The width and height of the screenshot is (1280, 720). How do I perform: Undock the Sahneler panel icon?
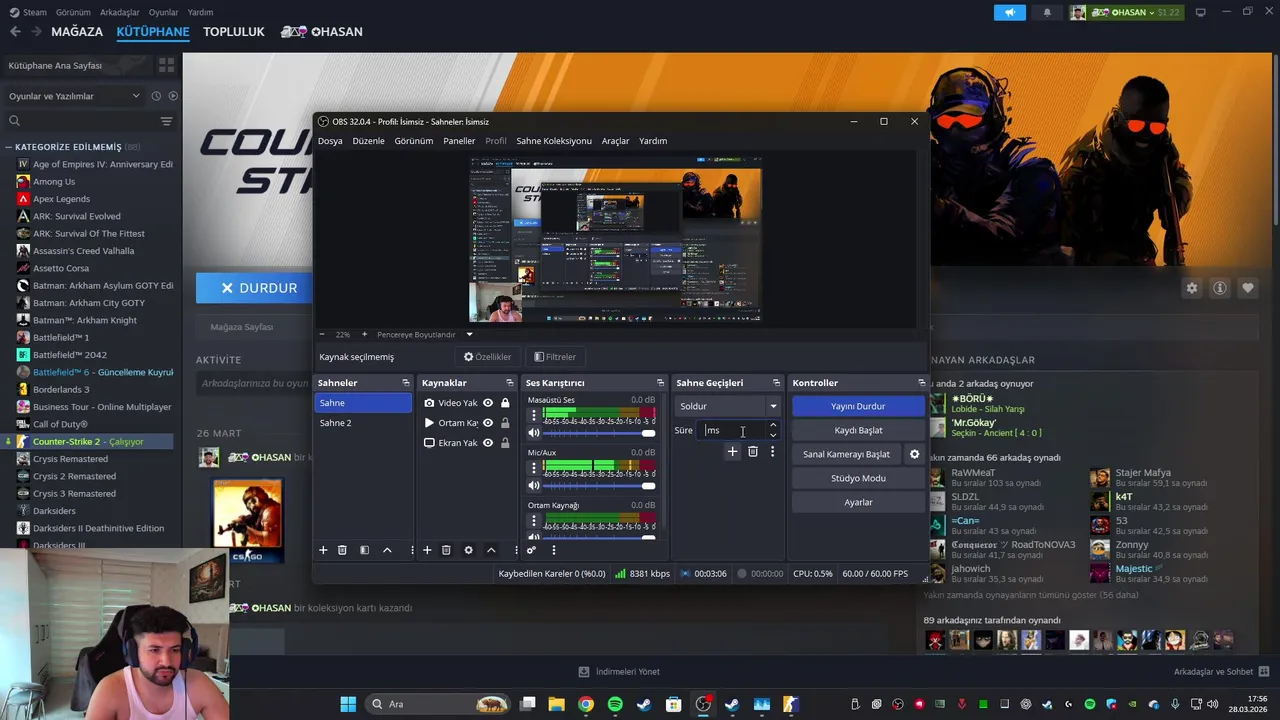pos(406,383)
